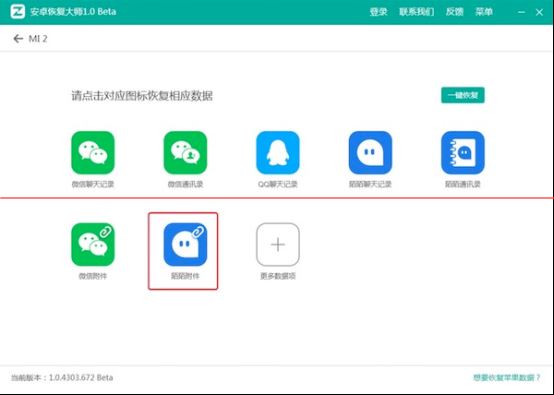554x395 pixels.
Task: Click the 更多数据项 label
Action: click(x=278, y=276)
